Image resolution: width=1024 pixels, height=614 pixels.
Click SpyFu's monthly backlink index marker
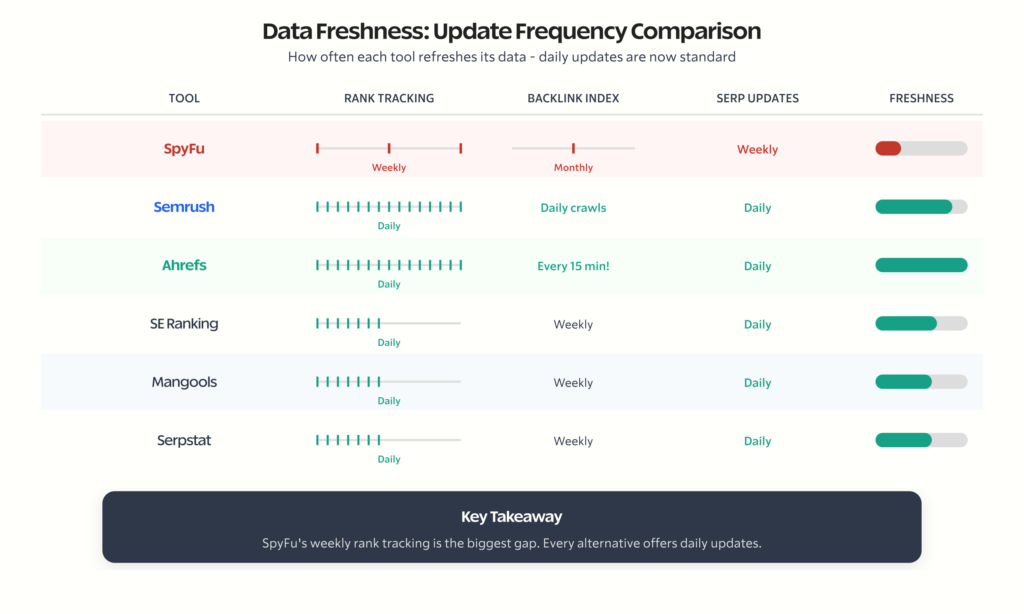[573, 148]
